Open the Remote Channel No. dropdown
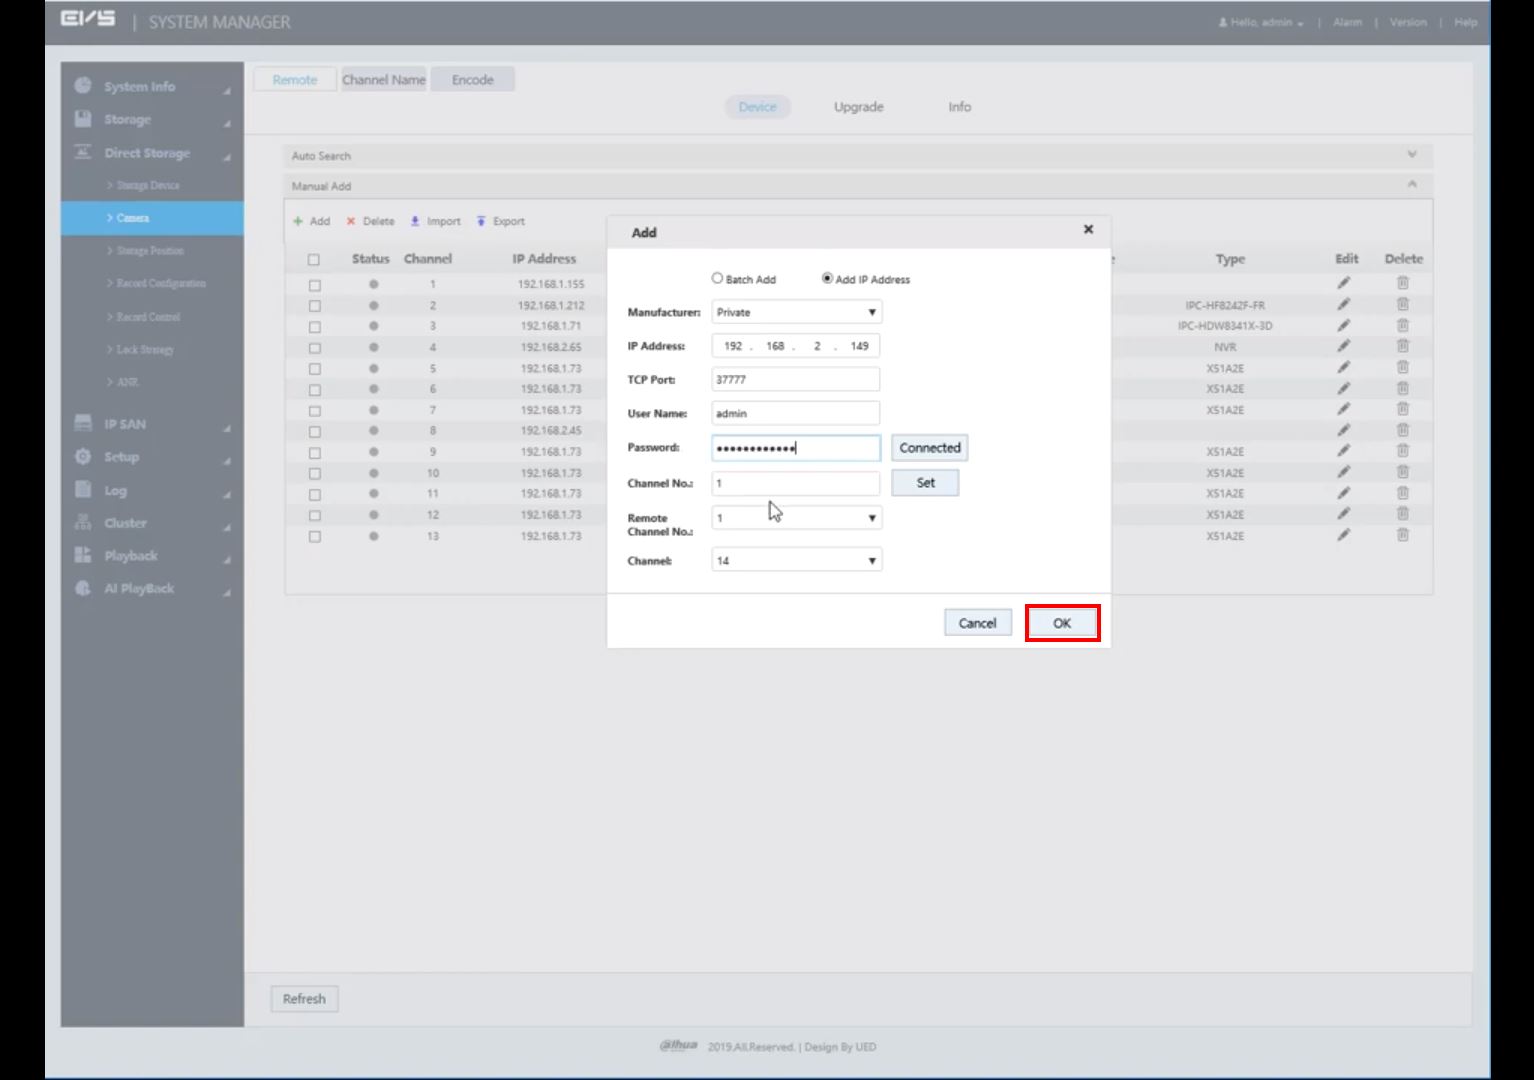The width and height of the screenshot is (1534, 1080). click(x=796, y=518)
